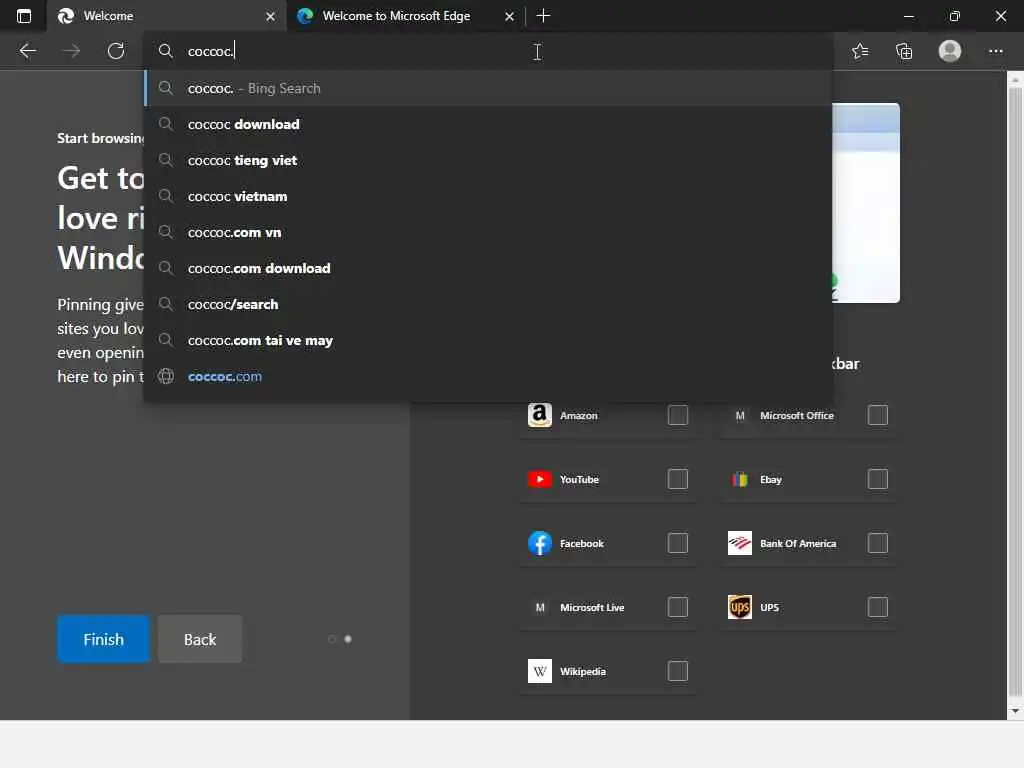Open a new tab with plus icon

tap(543, 16)
